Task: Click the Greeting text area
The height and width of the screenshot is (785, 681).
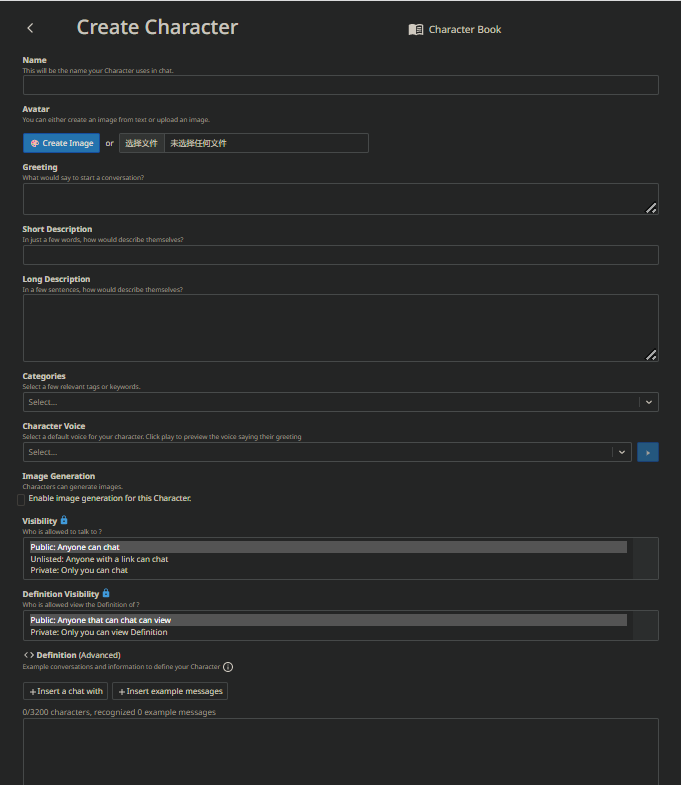Action: pos(340,199)
